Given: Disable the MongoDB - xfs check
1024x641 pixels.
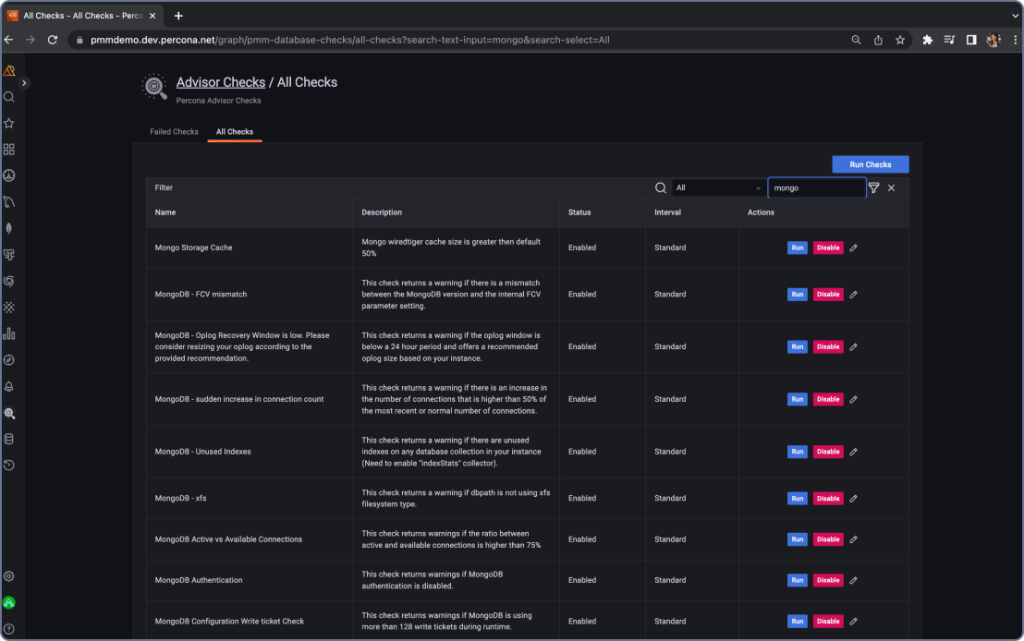Looking at the screenshot, I should pyautogui.click(x=827, y=499).
